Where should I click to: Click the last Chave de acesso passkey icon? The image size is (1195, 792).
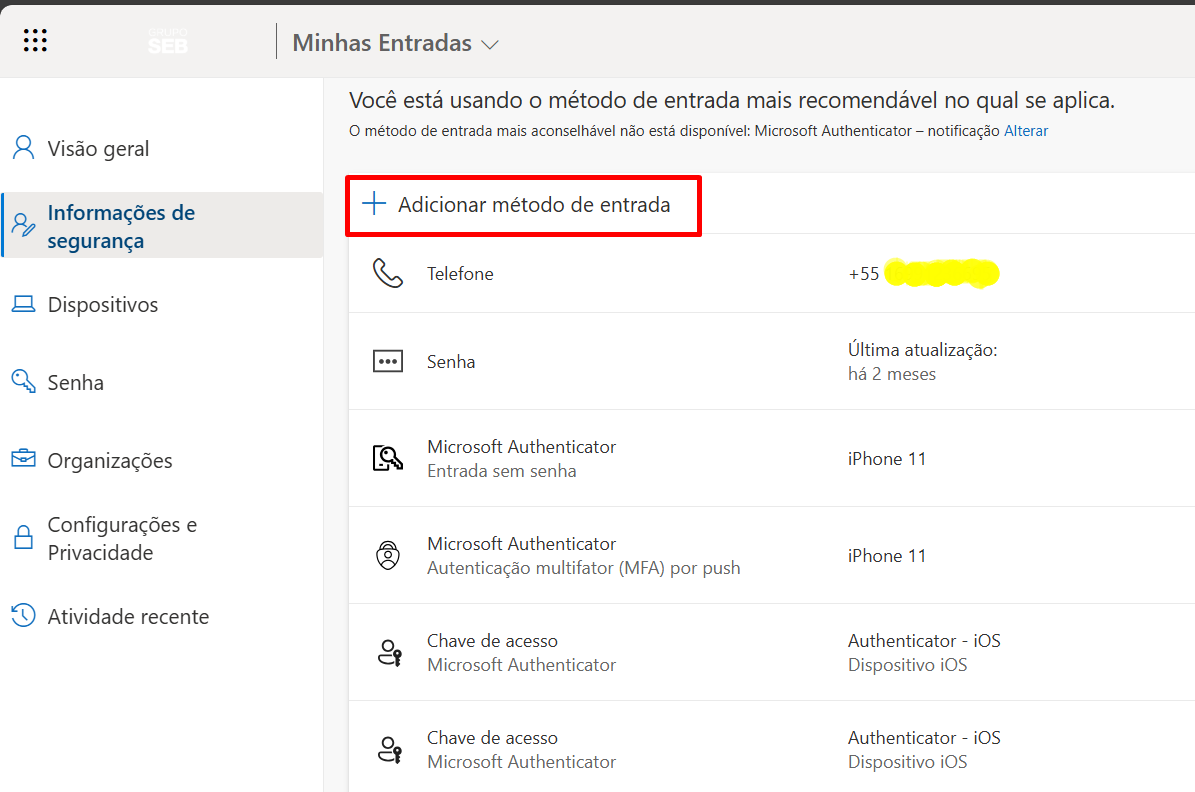coord(389,749)
